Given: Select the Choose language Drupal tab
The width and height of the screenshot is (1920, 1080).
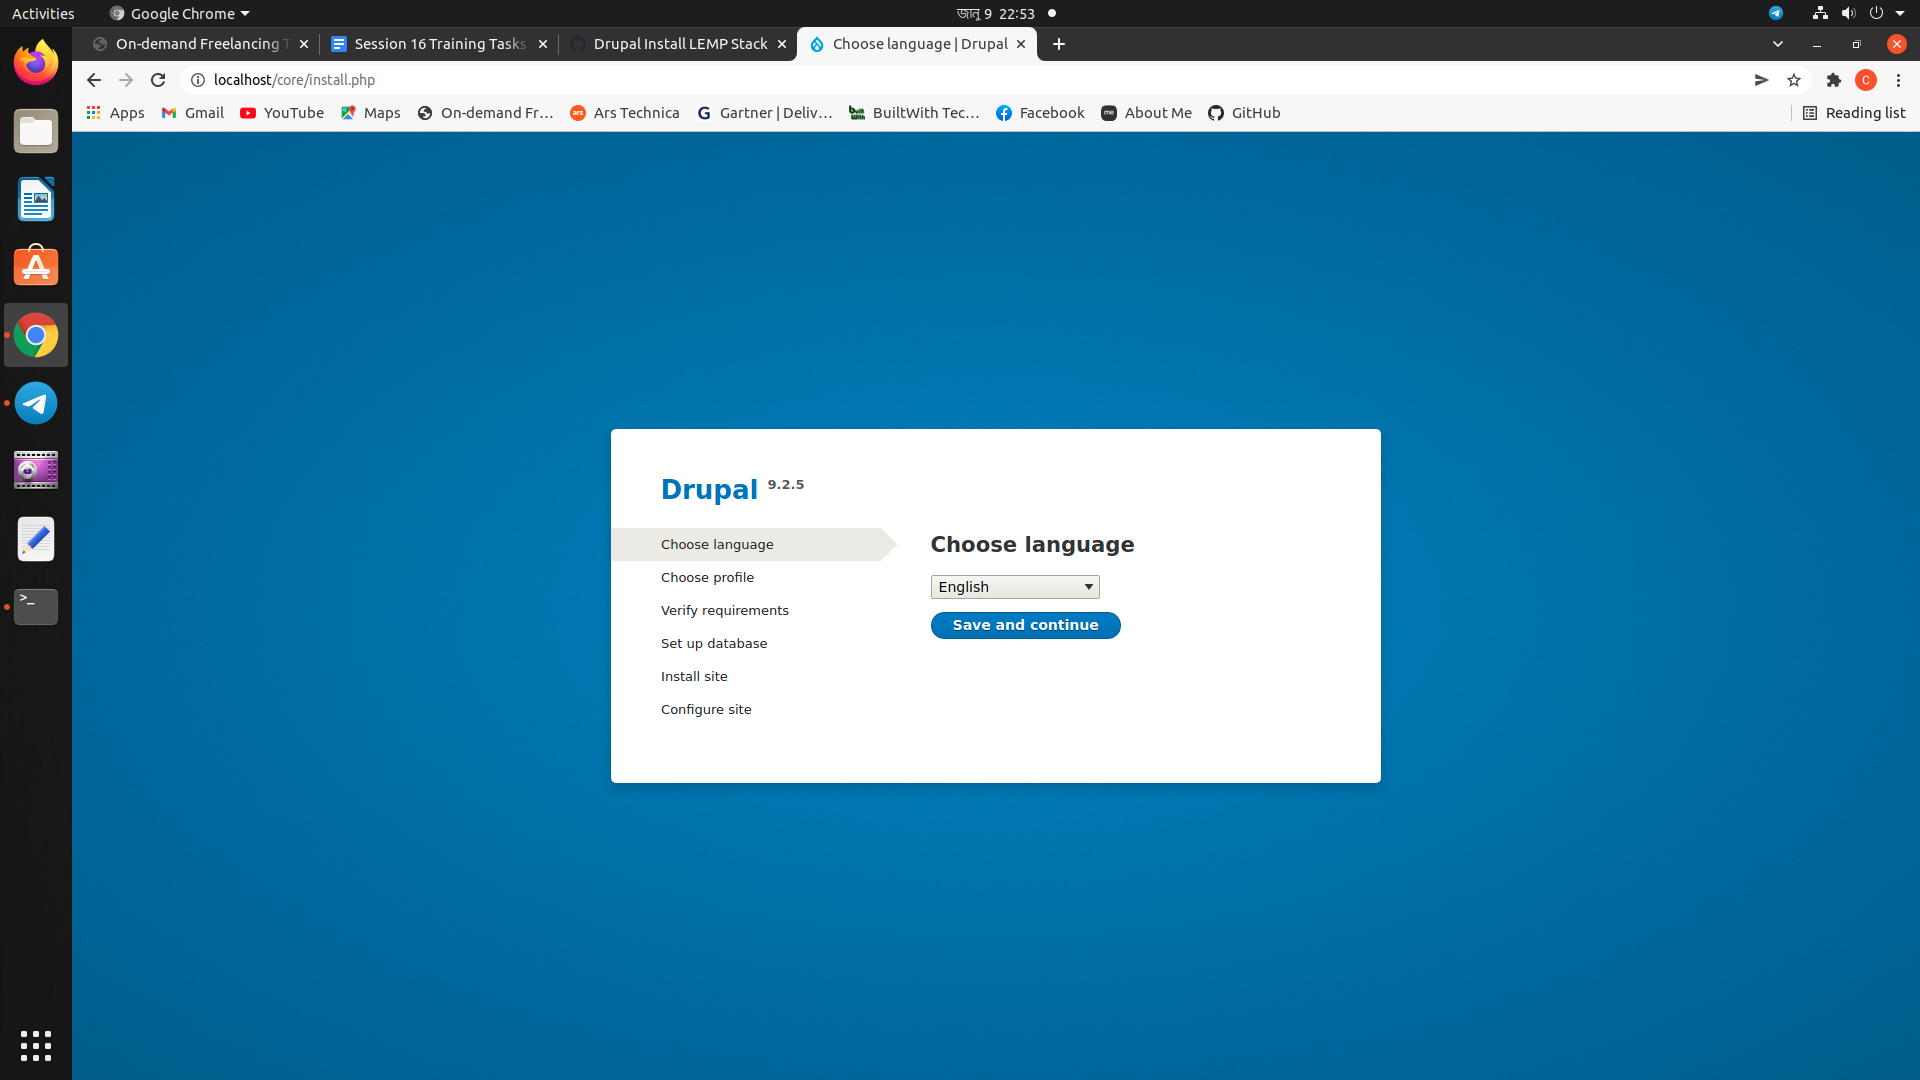Looking at the screenshot, I should [x=917, y=44].
